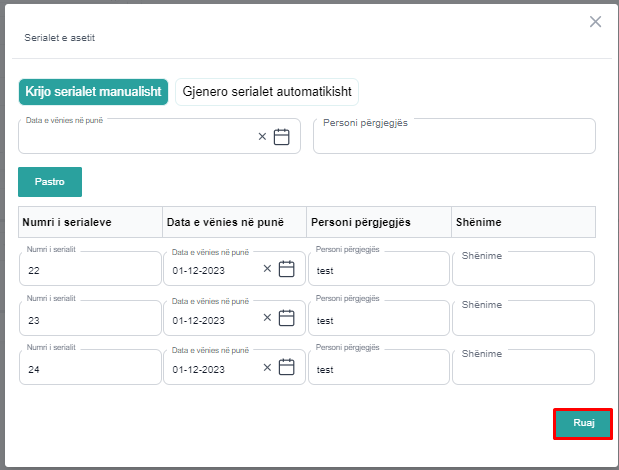This screenshot has height=470, width=619.
Task: Click Personi përgjegjës field in serial 23 row
Action: (x=378, y=320)
